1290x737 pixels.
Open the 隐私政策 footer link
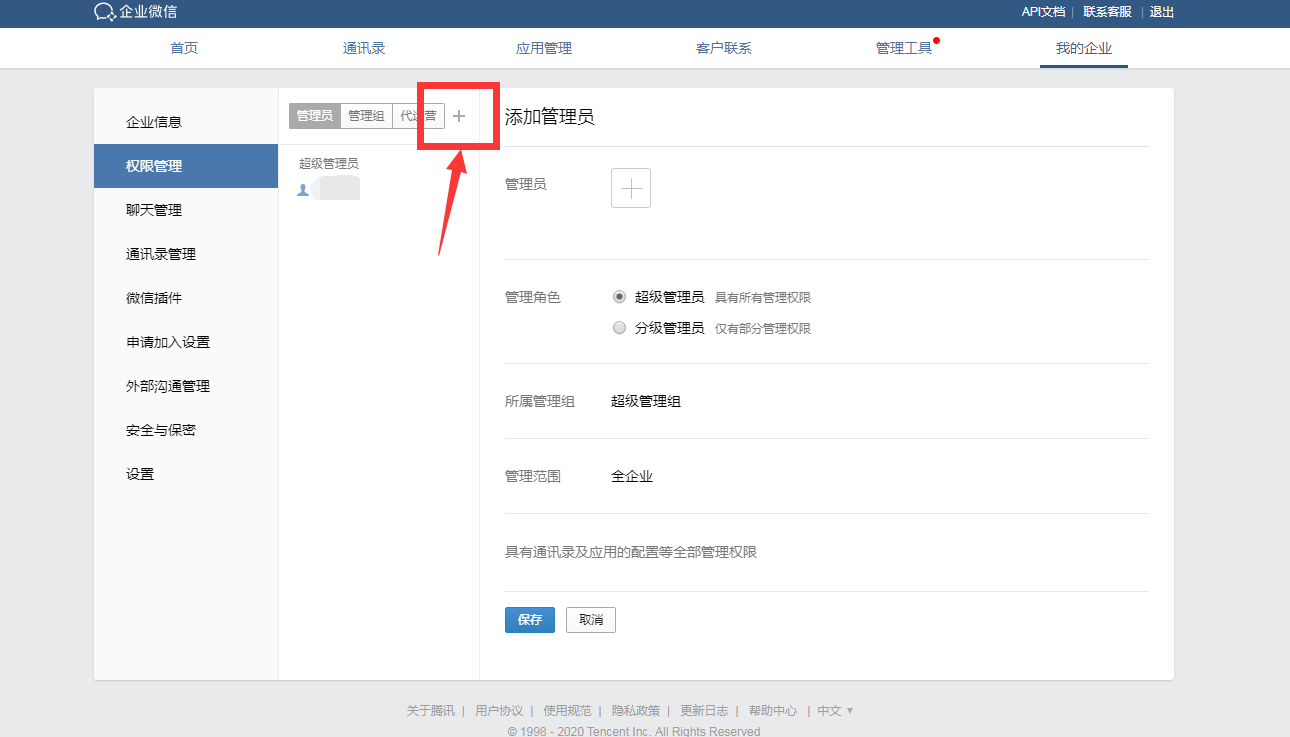pyautogui.click(x=636, y=711)
